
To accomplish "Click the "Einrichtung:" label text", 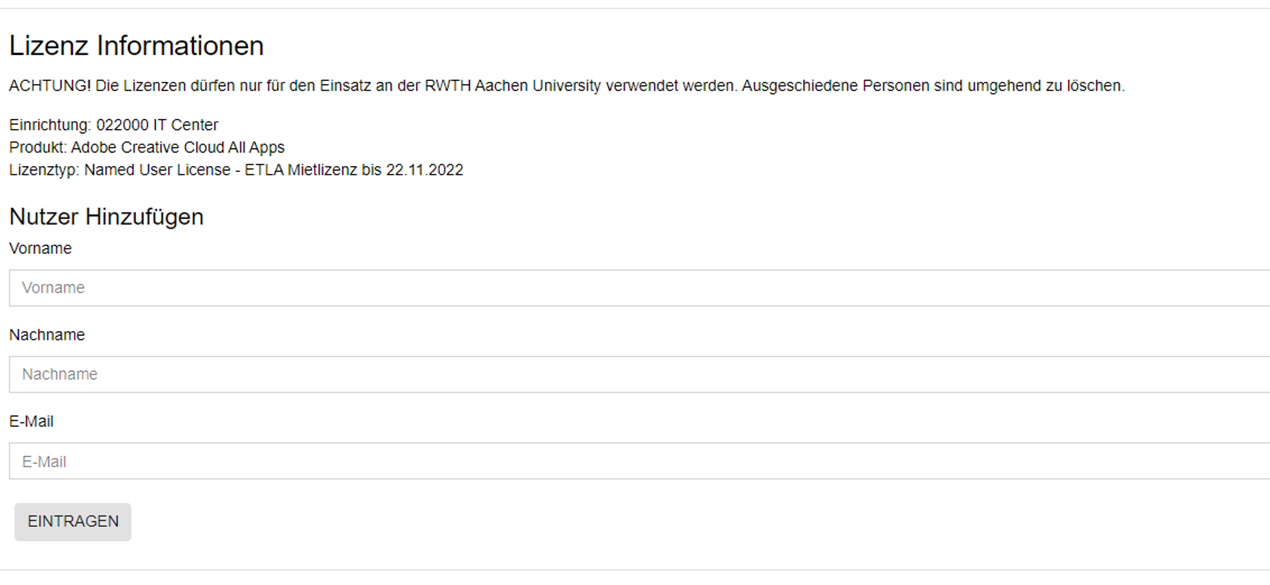I will coord(50,125).
